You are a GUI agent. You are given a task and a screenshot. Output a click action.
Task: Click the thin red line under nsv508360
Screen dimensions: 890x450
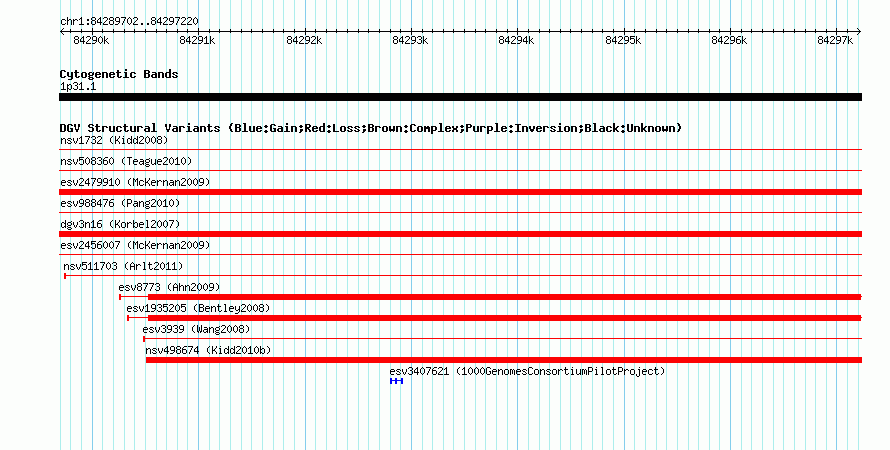click(x=460, y=171)
